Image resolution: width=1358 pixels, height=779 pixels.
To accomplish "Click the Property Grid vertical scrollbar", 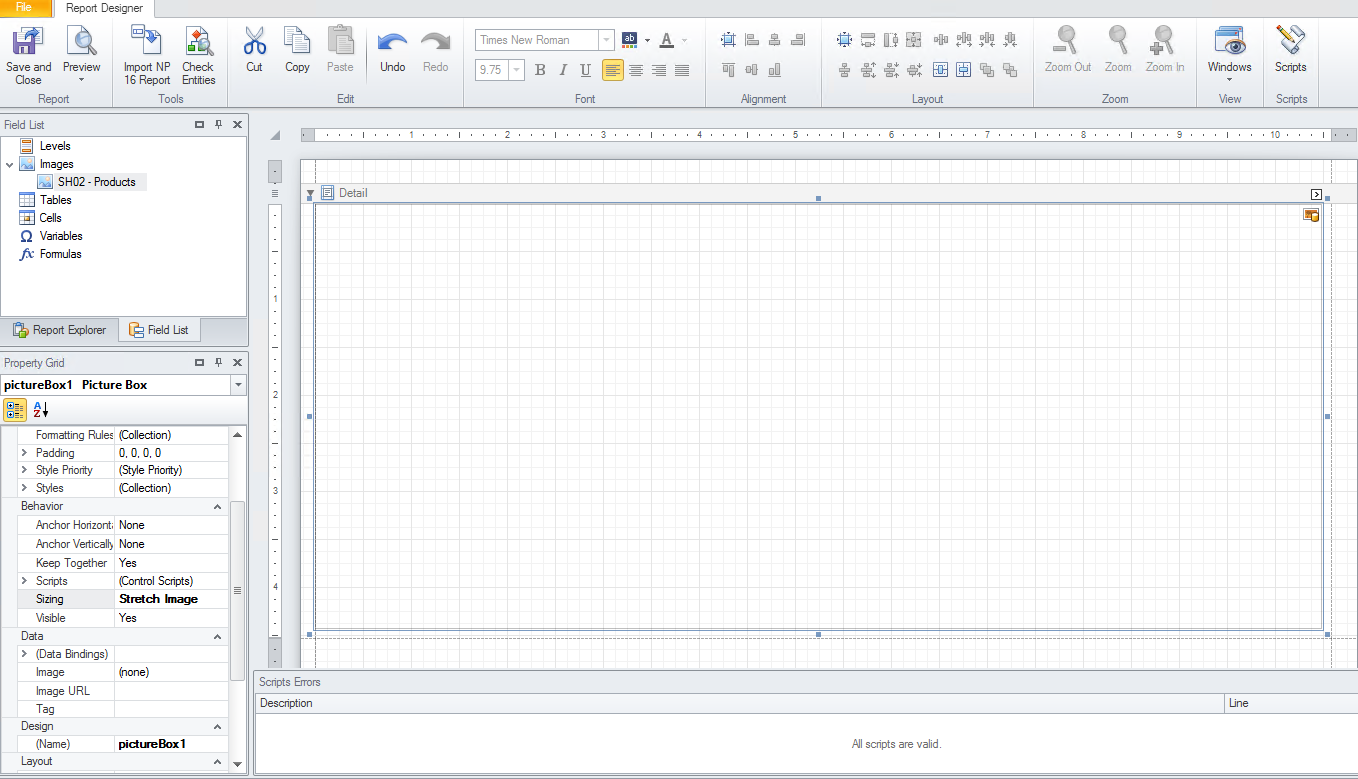I will coord(237,591).
